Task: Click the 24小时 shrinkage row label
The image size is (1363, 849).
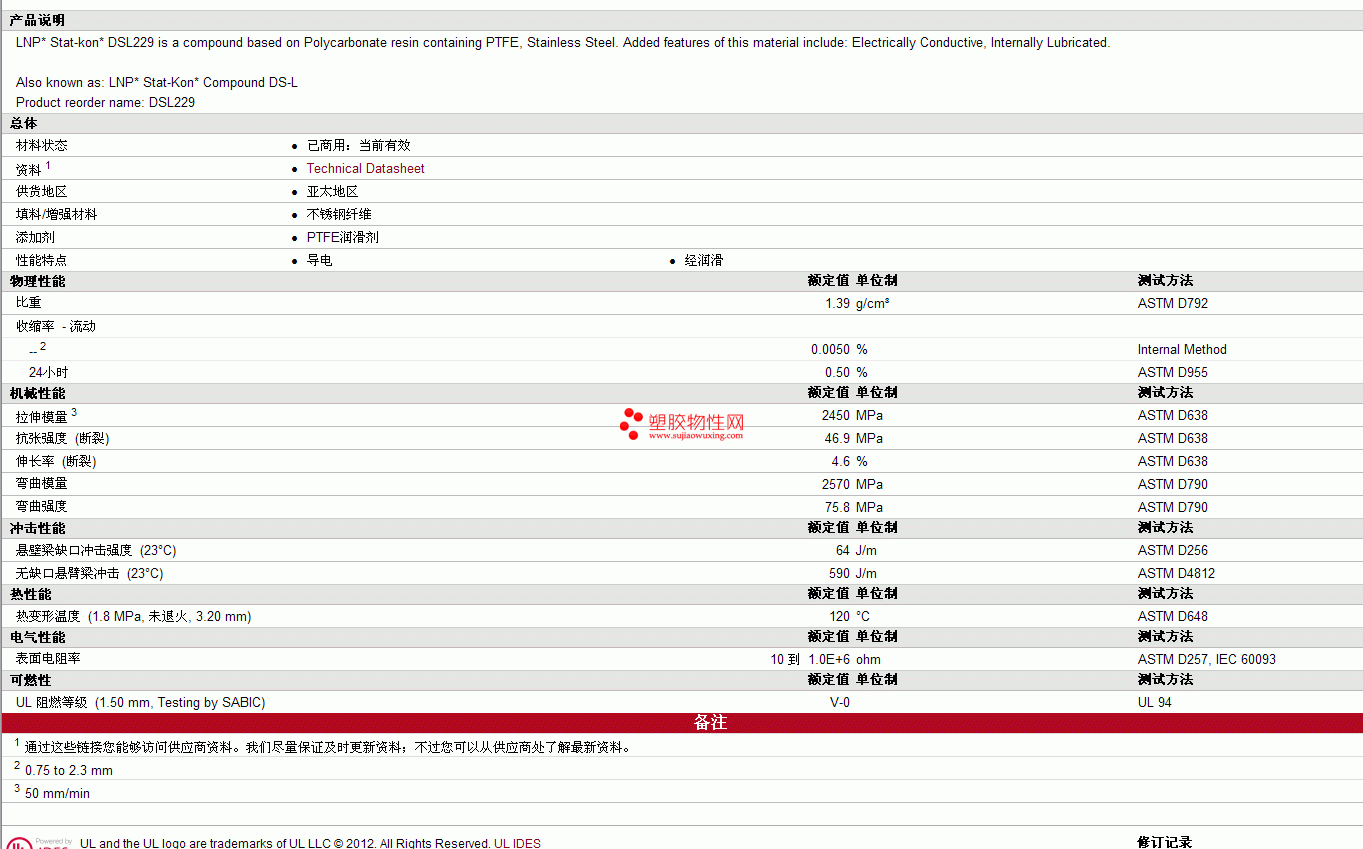Action: [x=48, y=372]
